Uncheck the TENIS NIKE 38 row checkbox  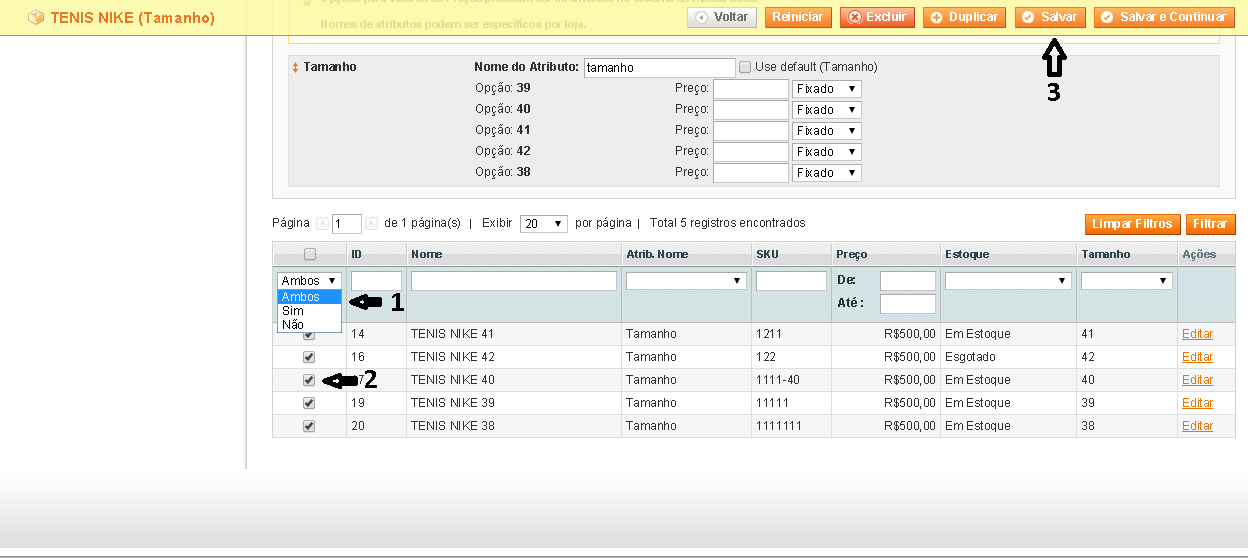[309, 426]
